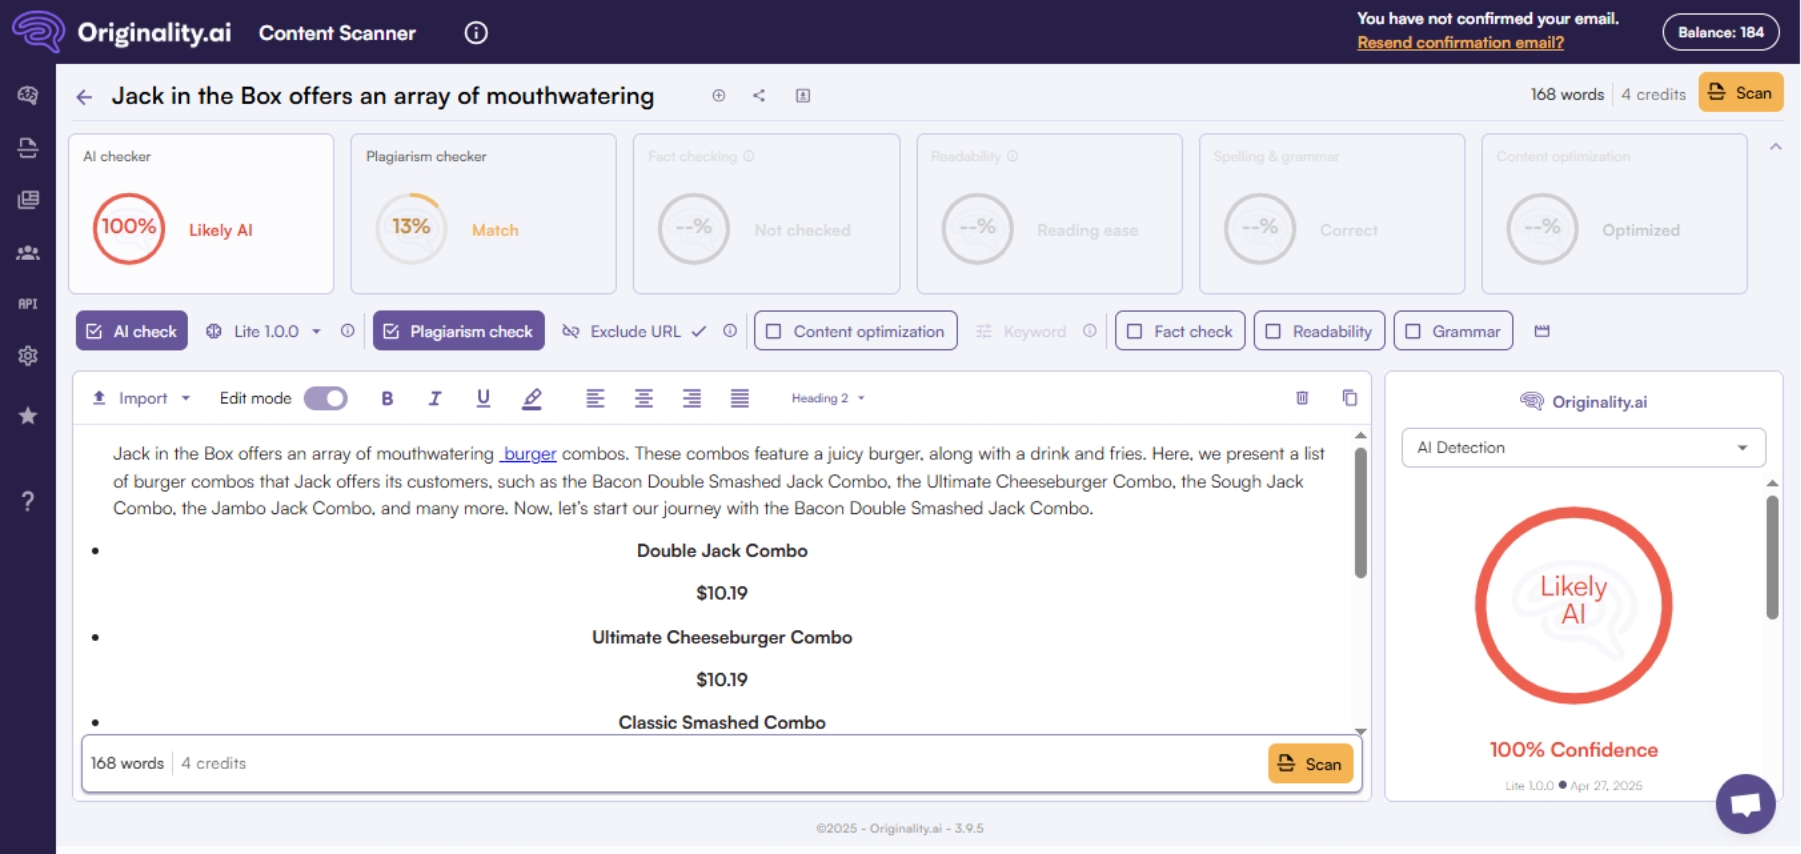Apply bold formatting

(x=387, y=398)
